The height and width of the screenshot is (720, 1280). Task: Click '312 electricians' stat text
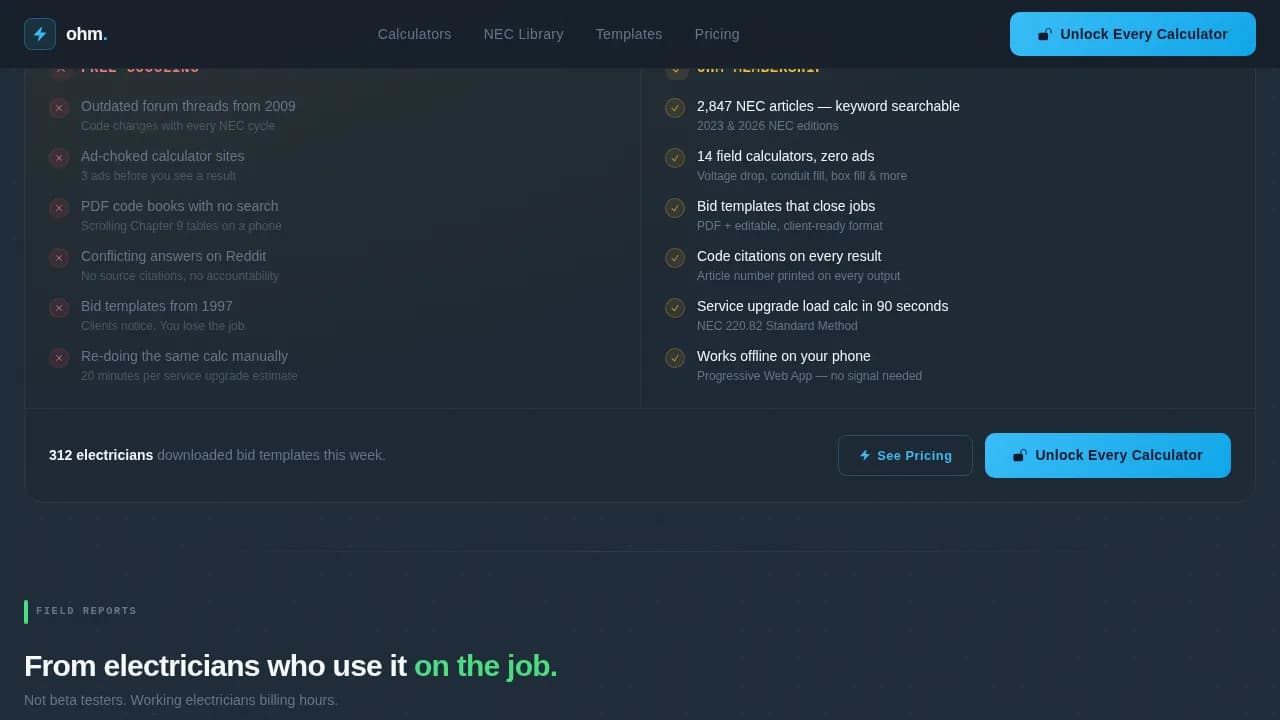(101, 455)
